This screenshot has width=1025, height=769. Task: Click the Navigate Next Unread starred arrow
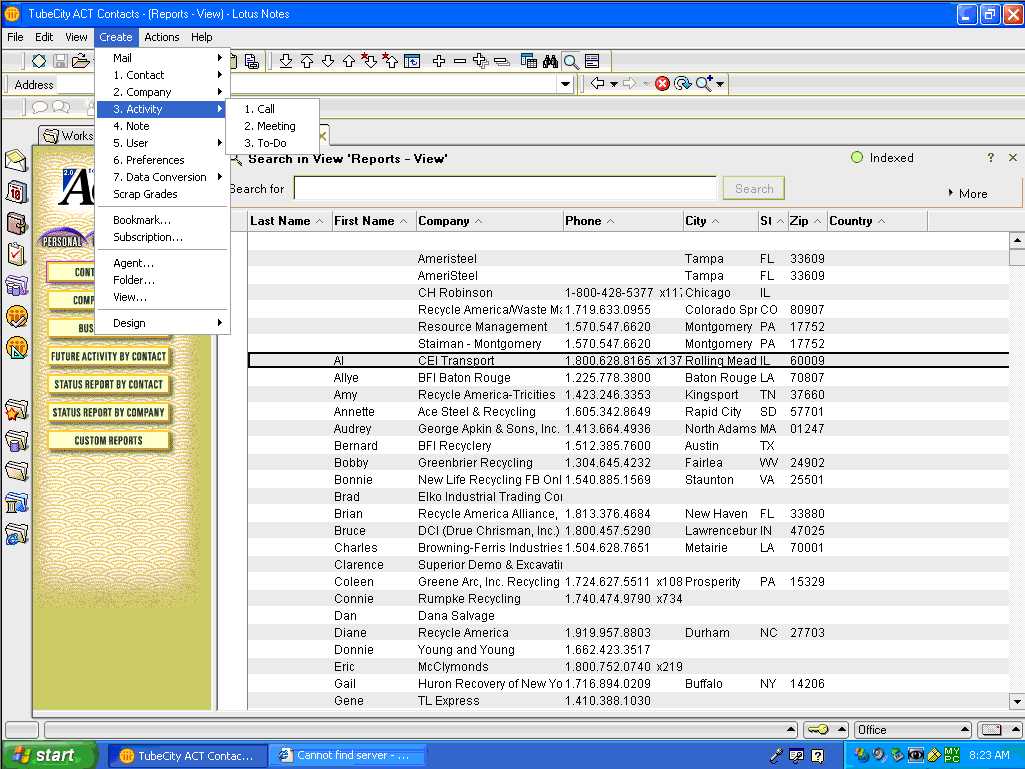click(370, 61)
